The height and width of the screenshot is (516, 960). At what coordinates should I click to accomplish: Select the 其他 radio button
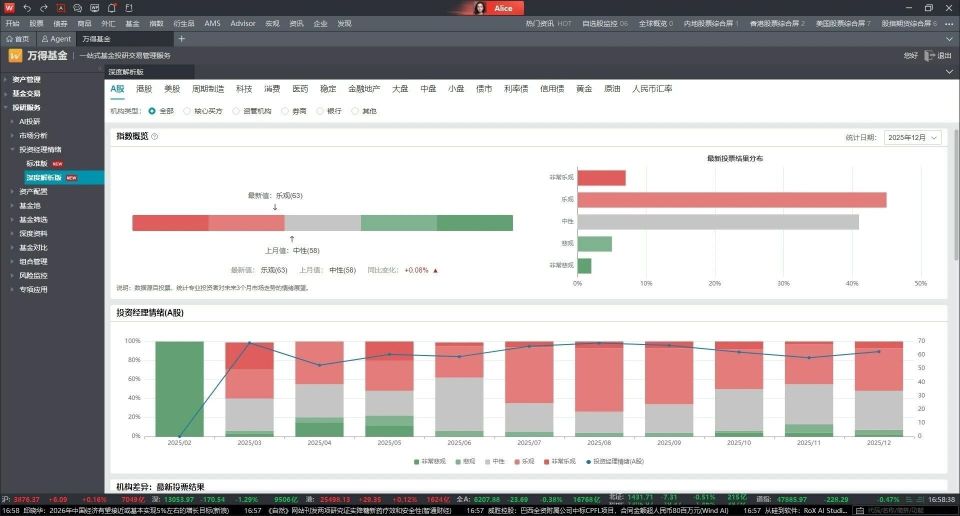(x=354, y=111)
